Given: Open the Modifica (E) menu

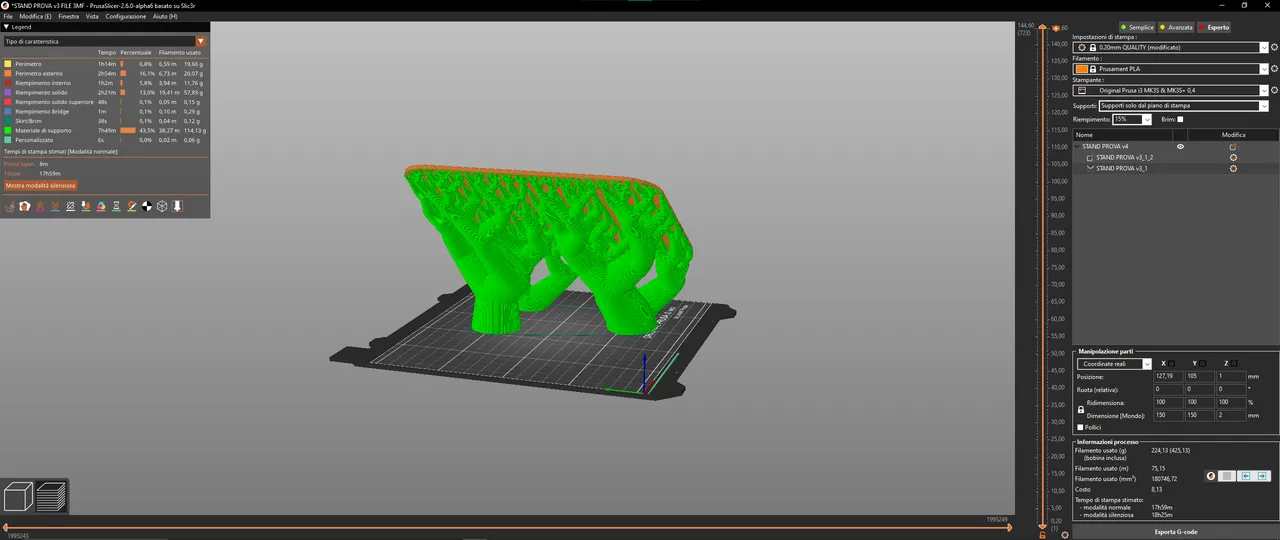Looking at the screenshot, I should click(35, 17).
